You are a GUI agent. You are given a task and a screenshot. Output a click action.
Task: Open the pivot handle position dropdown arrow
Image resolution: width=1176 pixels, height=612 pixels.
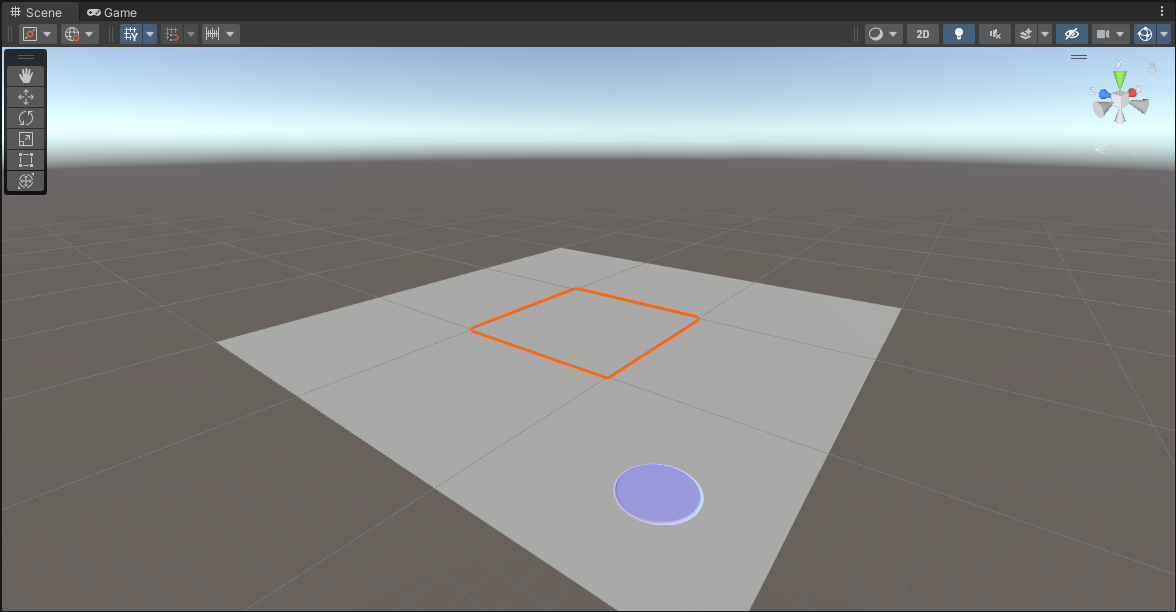click(x=47, y=34)
